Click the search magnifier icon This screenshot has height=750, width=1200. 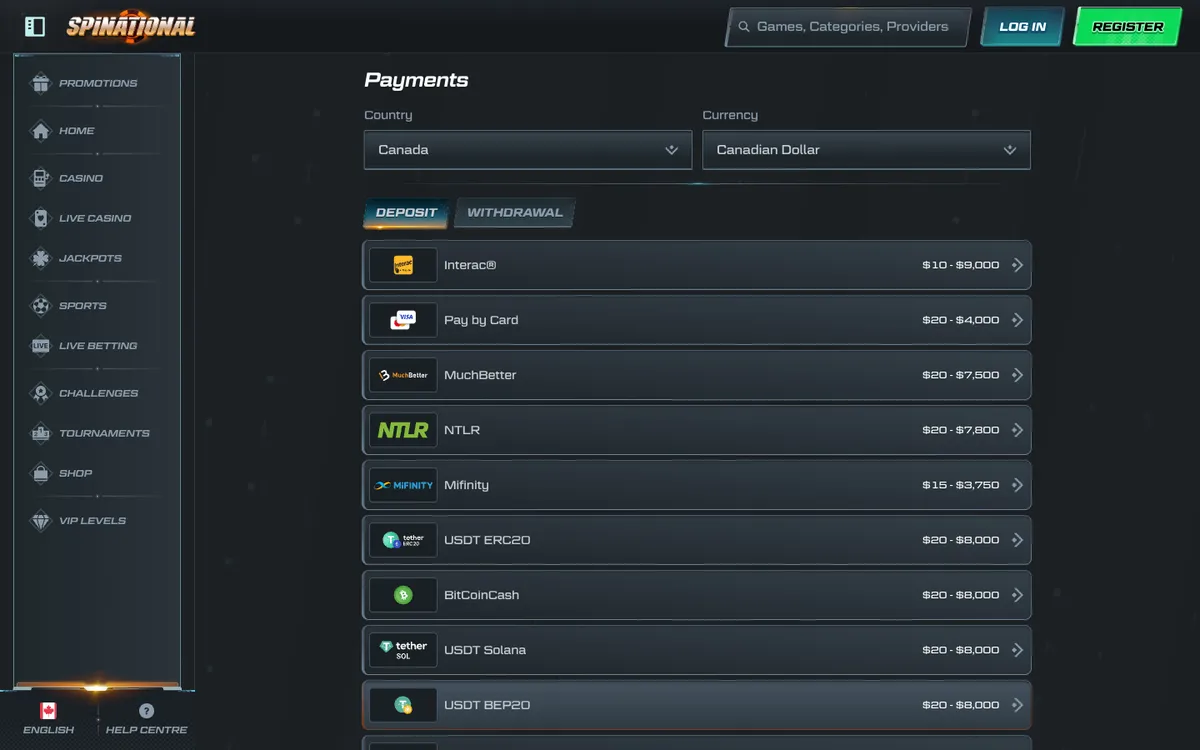tap(744, 27)
